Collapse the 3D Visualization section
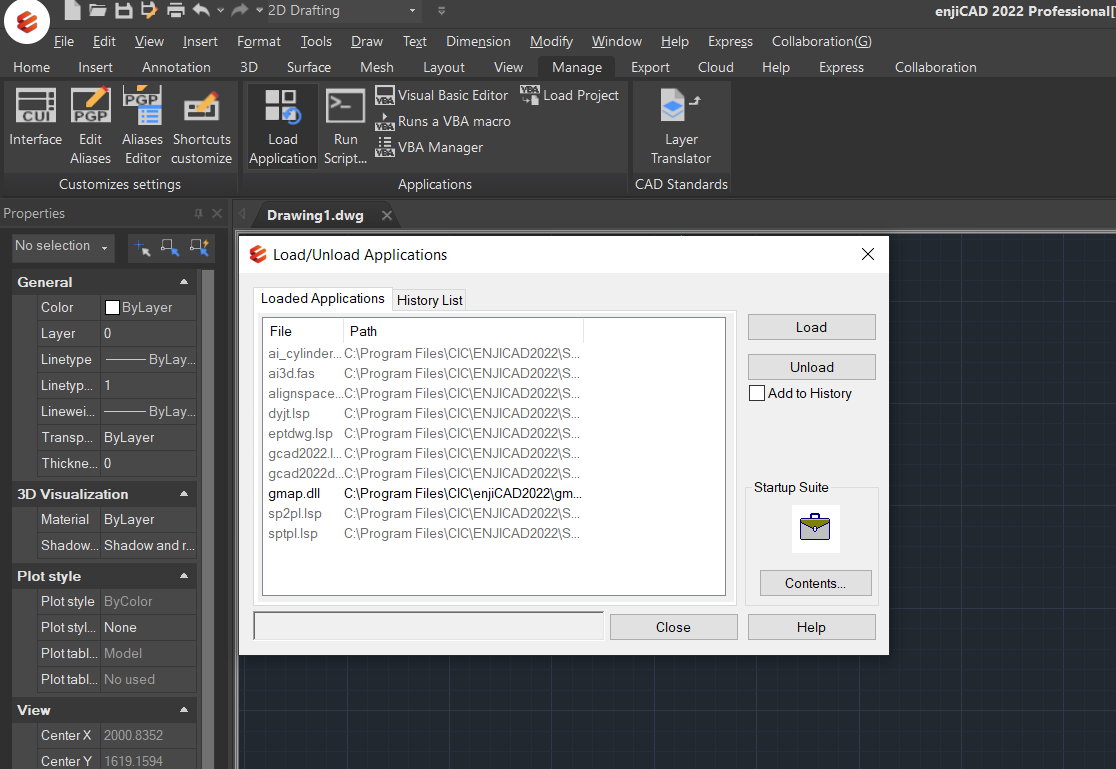 pyautogui.click(x=184, y=494)
